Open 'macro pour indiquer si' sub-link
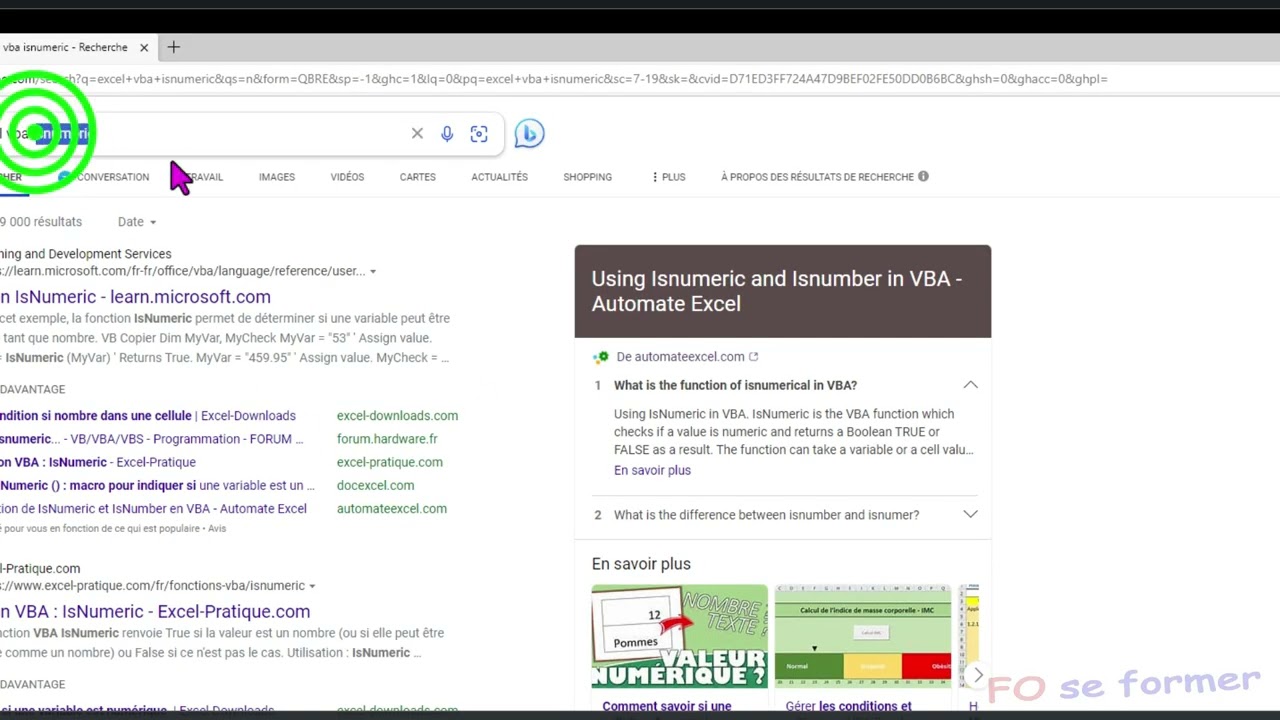Image resolution: width=1280 pixels, height=720 pixels. [x=157, y=485]
